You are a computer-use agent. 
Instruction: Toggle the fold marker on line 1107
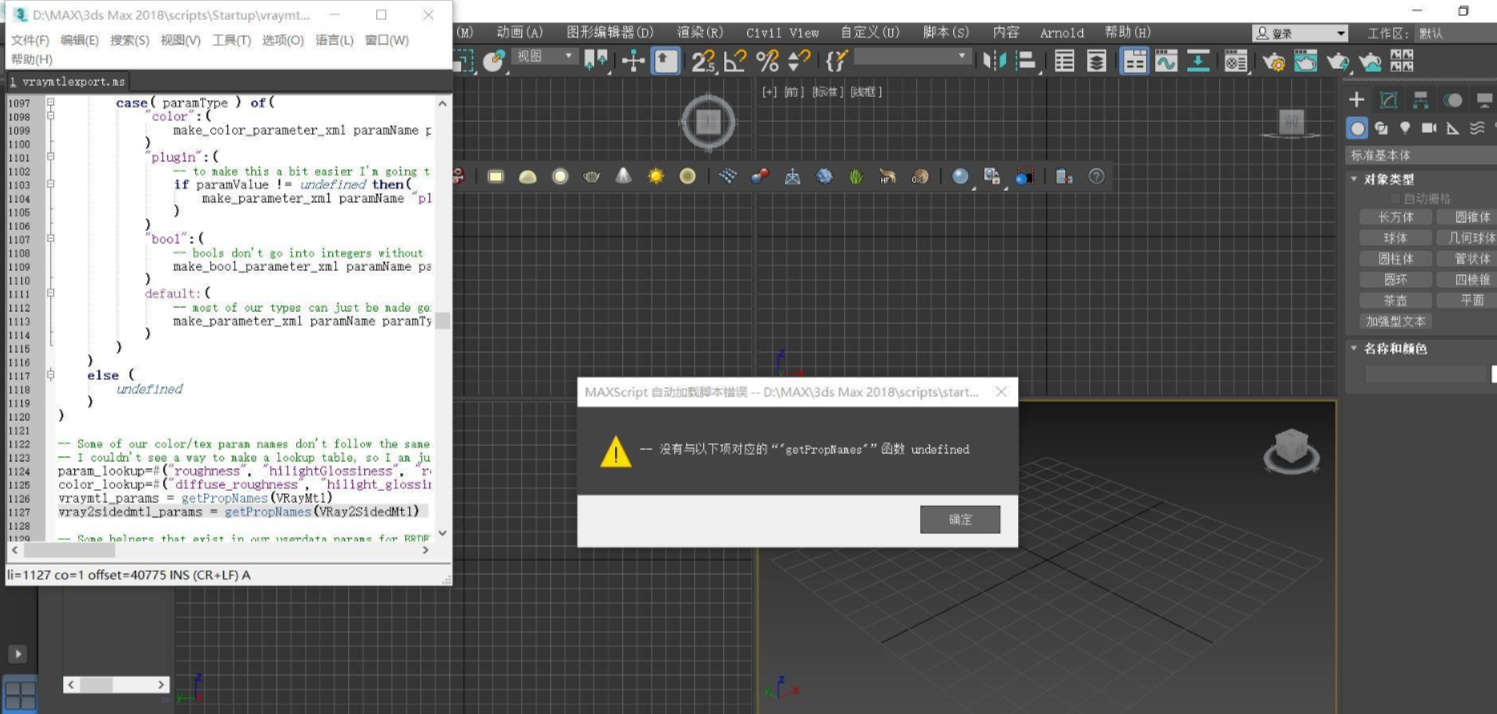(50, 240)
